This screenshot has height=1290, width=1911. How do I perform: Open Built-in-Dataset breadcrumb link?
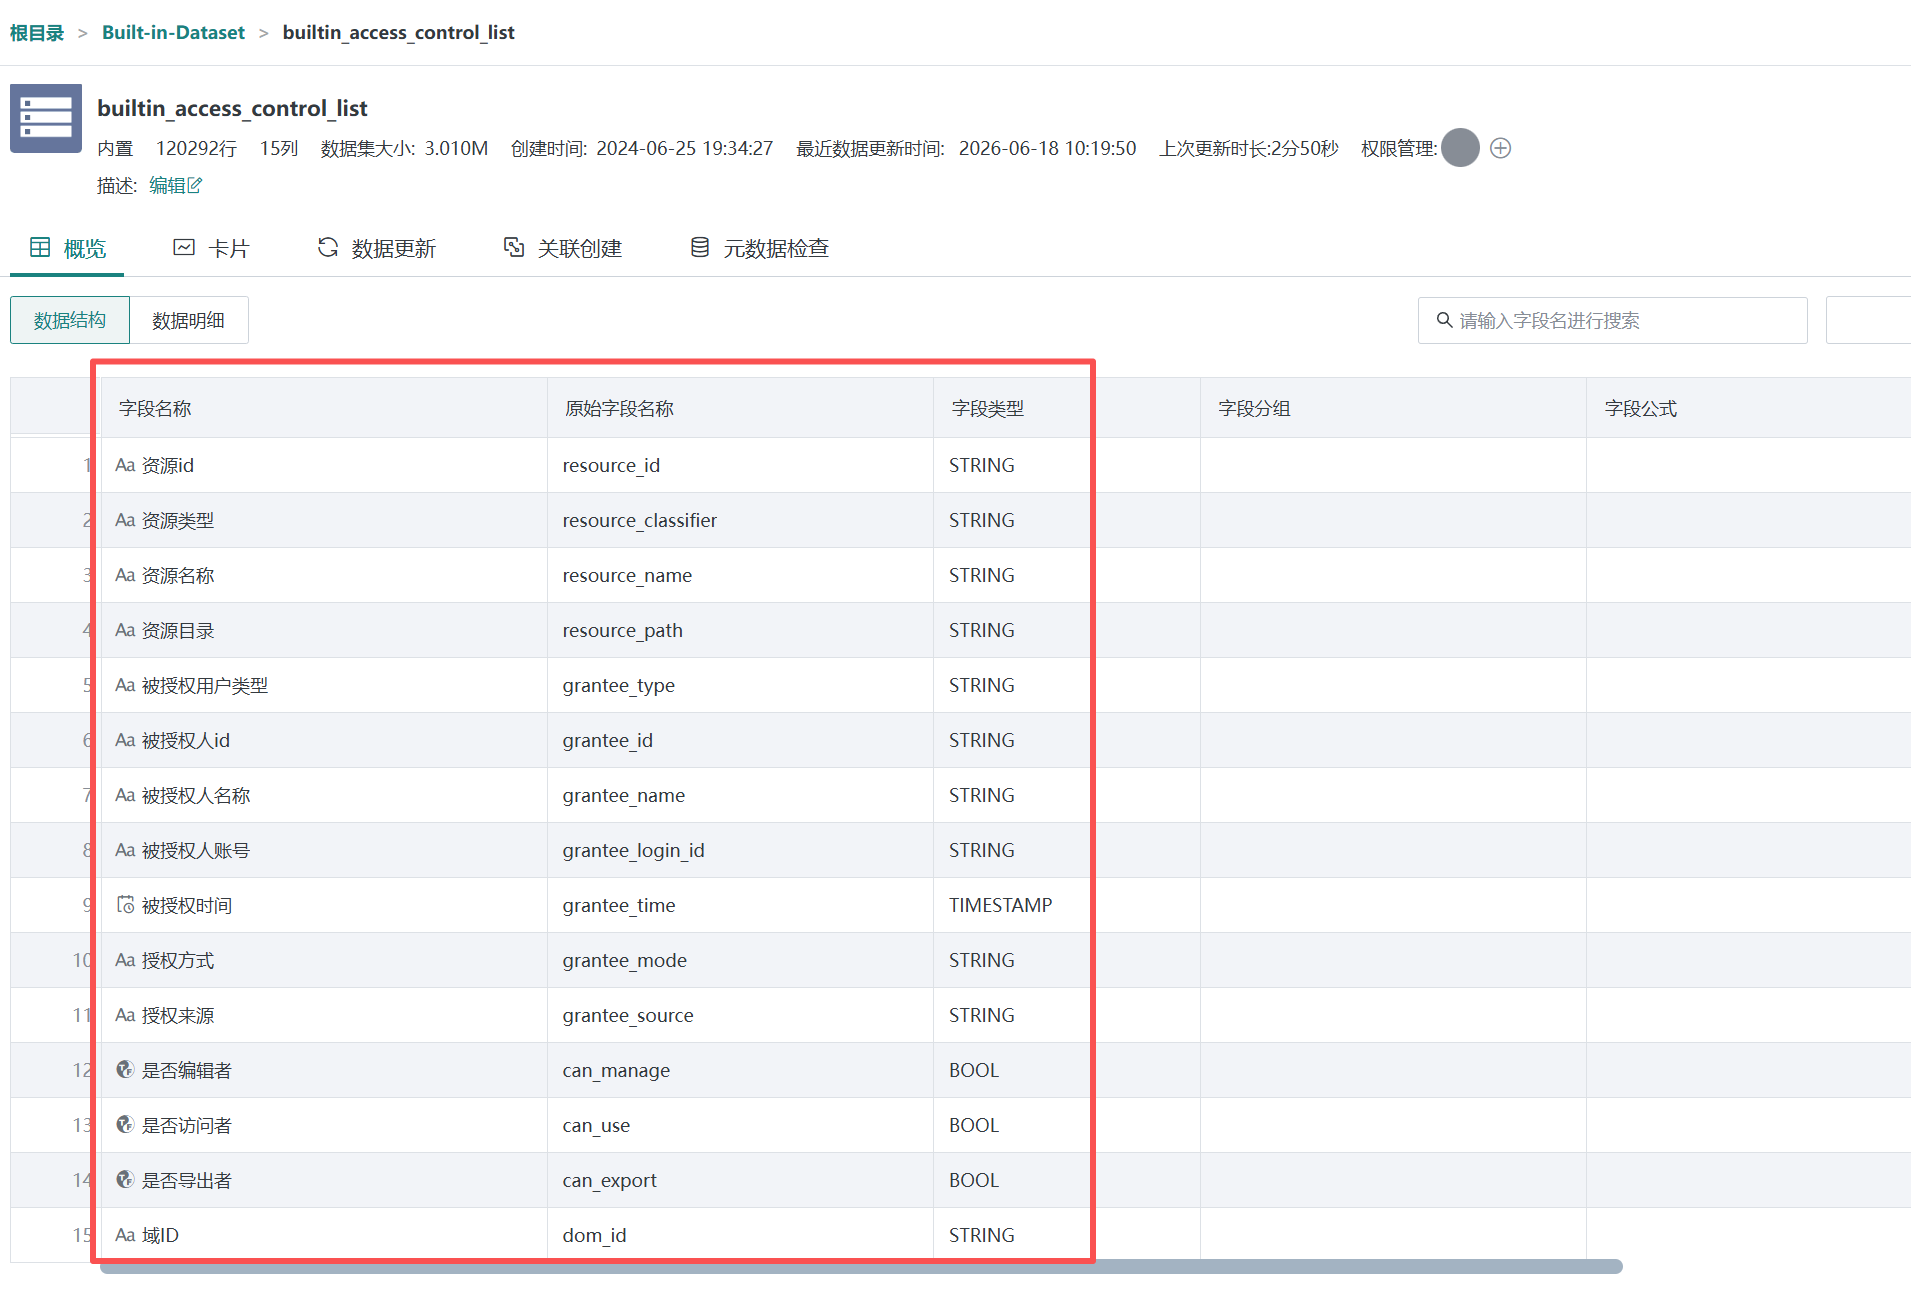(x=173, y=32)
